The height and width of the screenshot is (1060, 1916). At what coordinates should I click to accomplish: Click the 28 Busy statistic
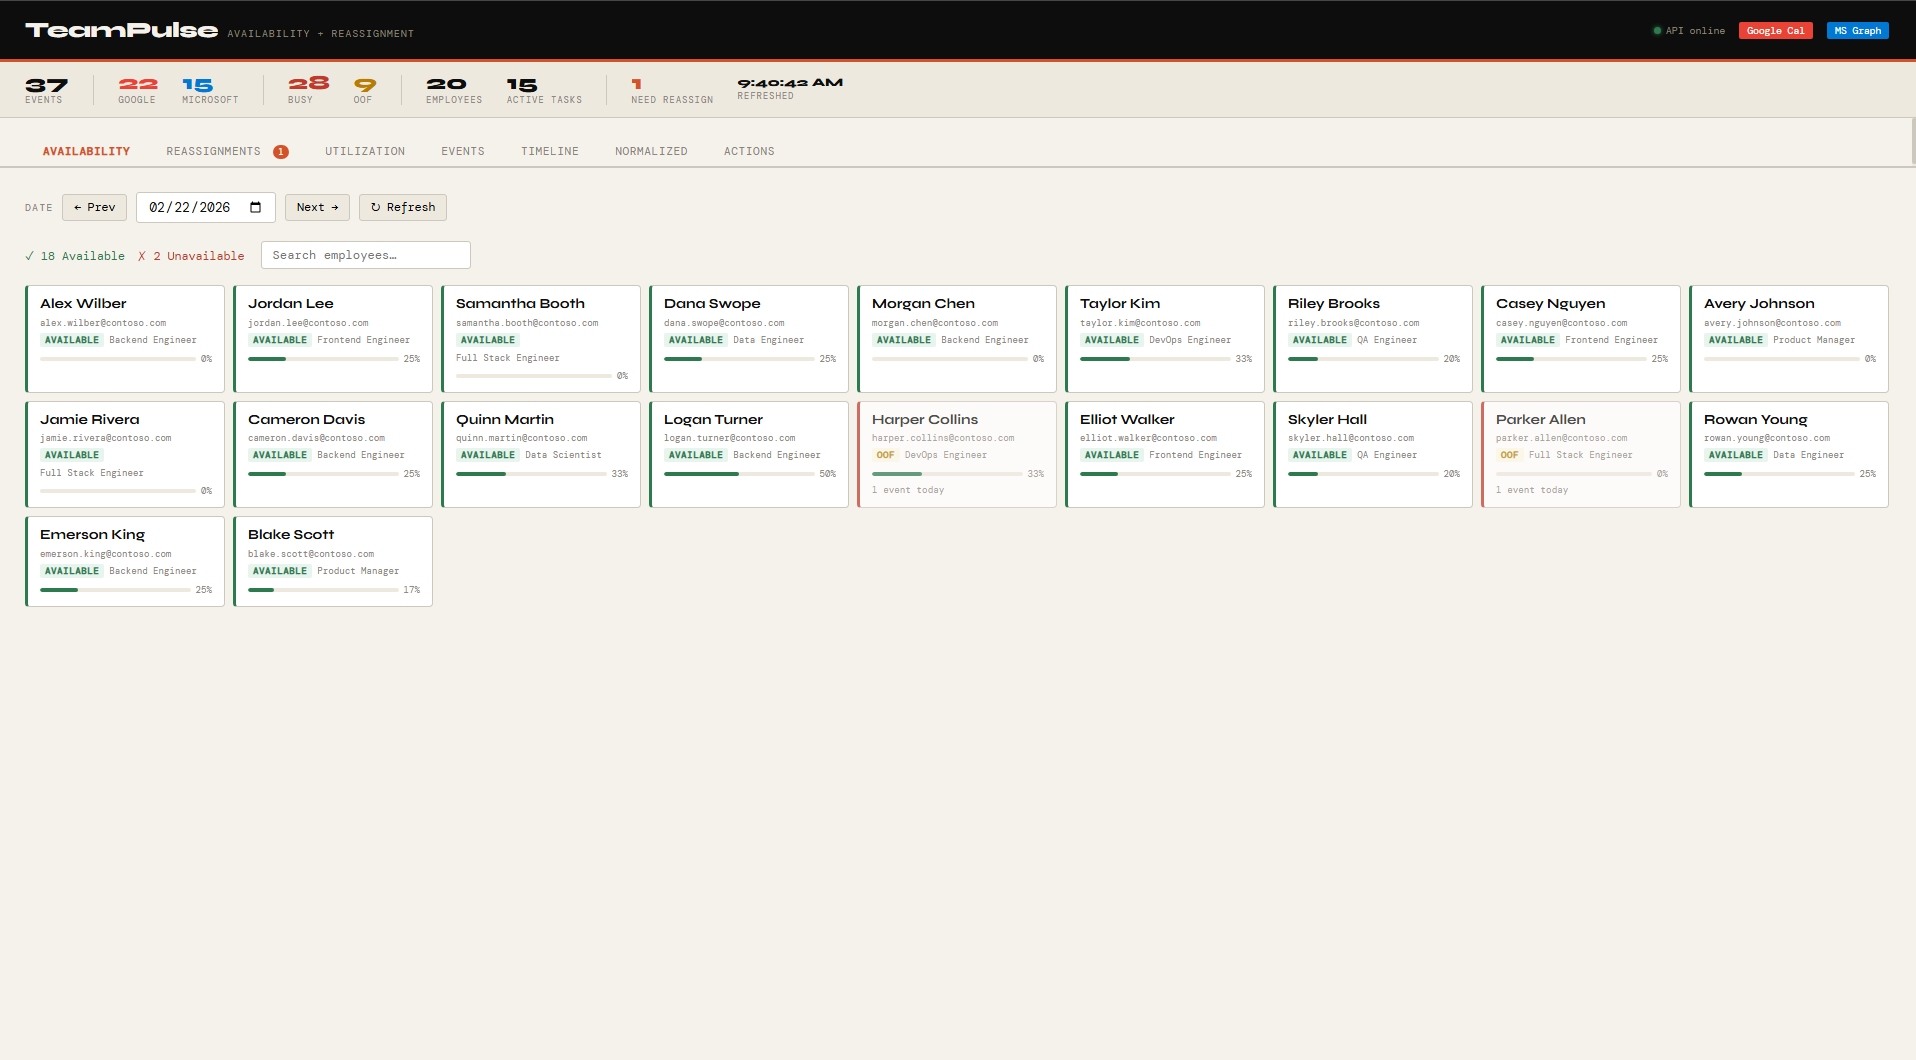point(308,90)
